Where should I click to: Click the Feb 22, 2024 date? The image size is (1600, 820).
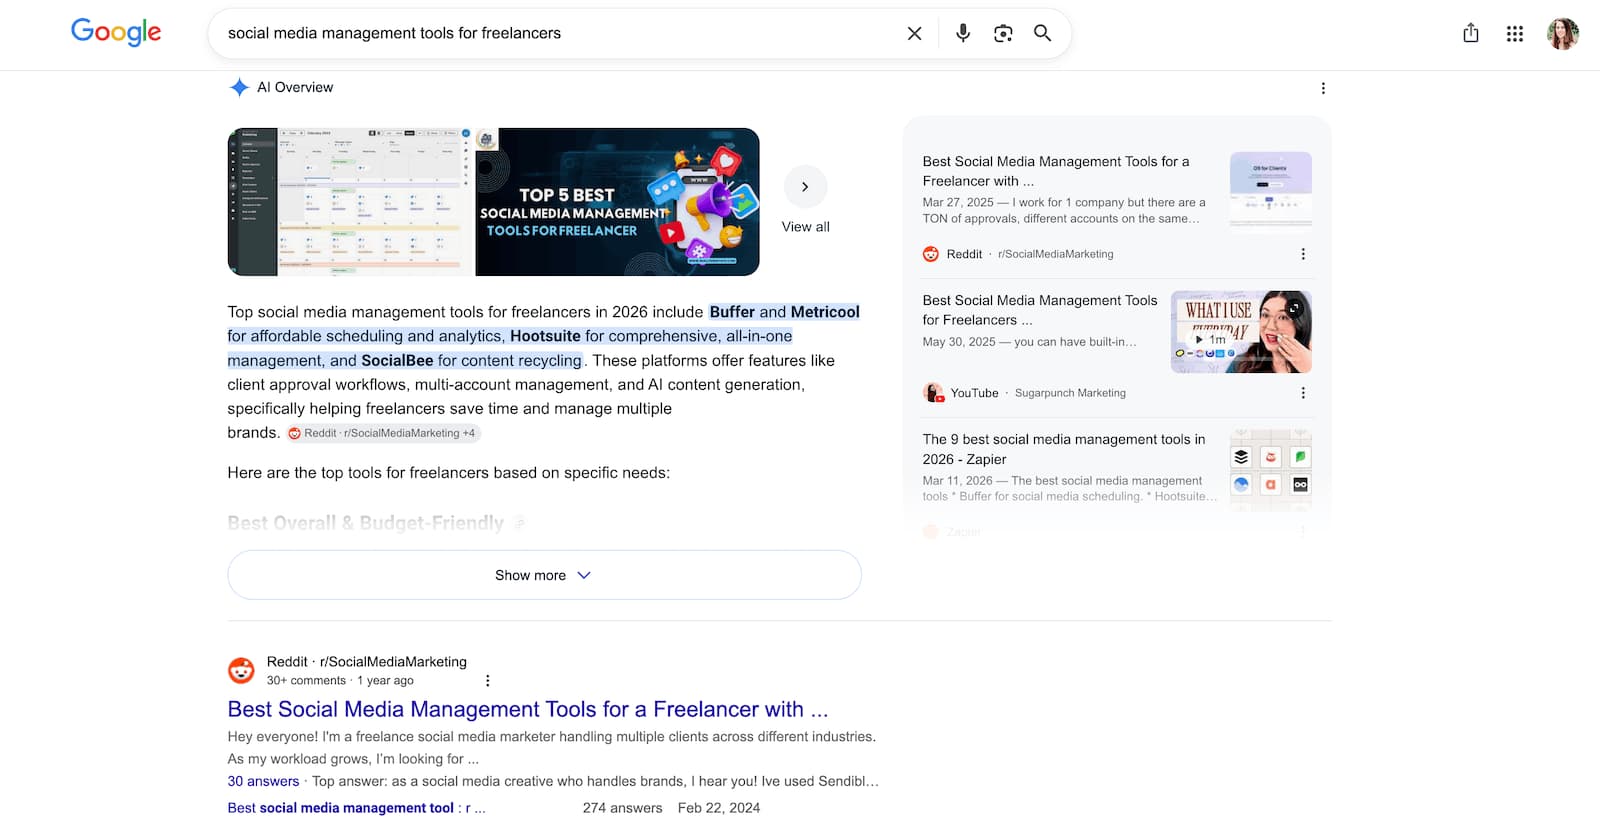click(719, 808)
